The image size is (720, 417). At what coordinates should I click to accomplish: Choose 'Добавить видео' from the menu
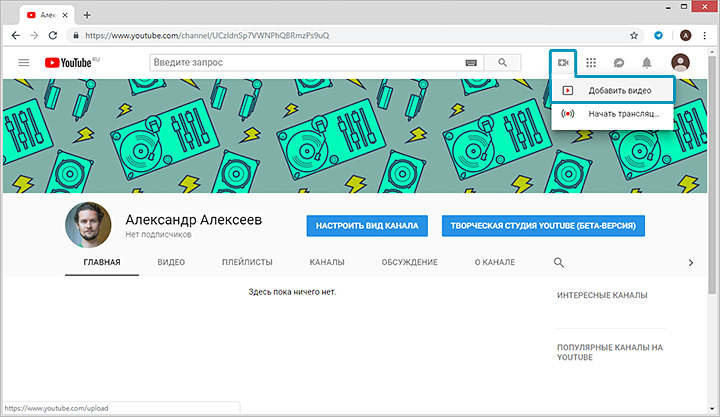[612, 90]
